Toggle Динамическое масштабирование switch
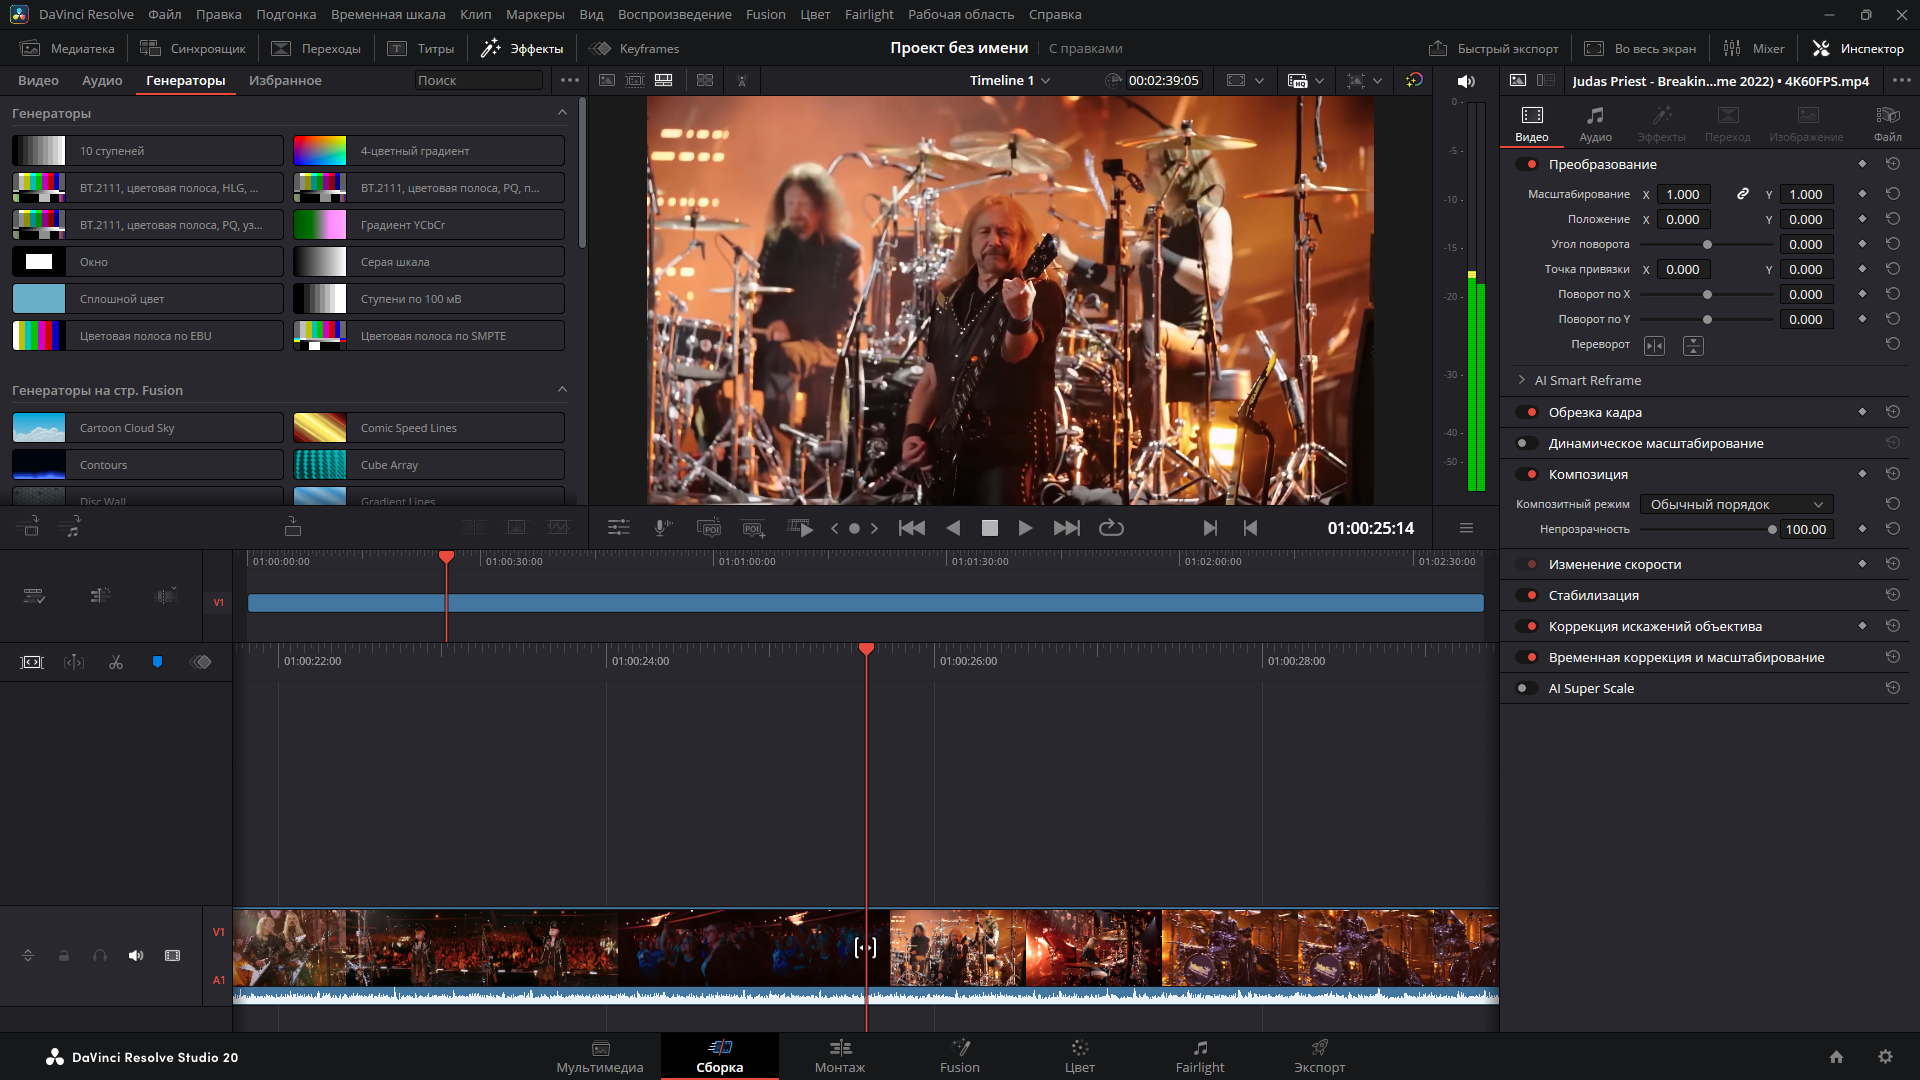The height and width of the screenshot is (1080, 1920). [1527, 443]
